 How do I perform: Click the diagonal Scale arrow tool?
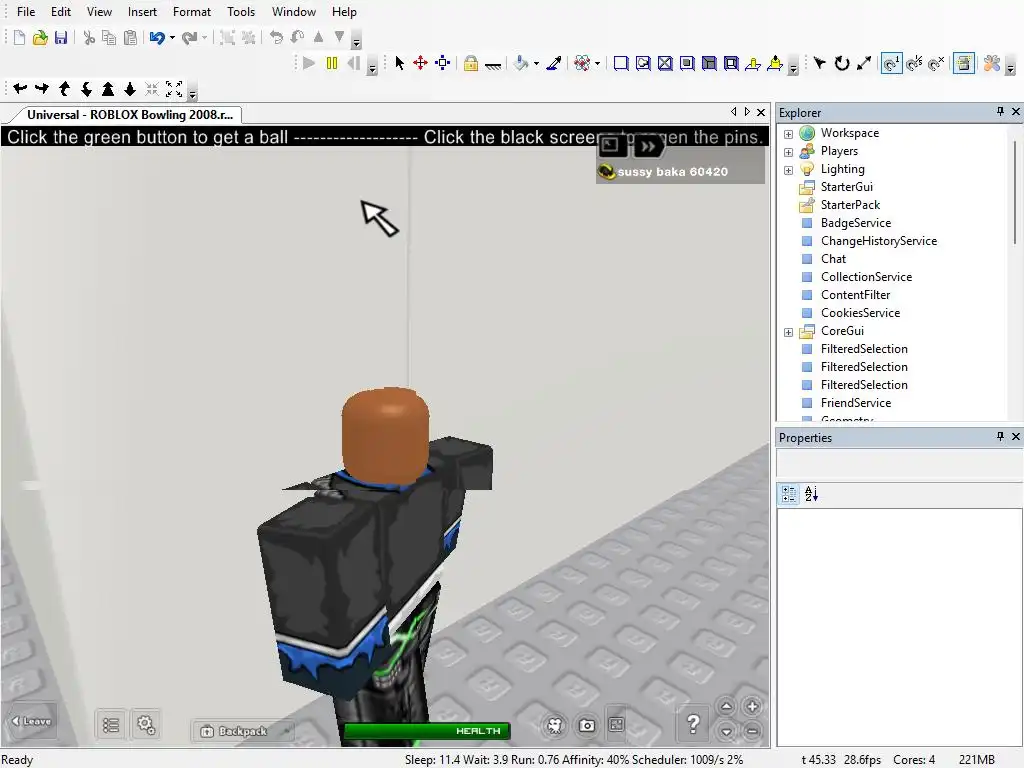(x=864, y=63)
